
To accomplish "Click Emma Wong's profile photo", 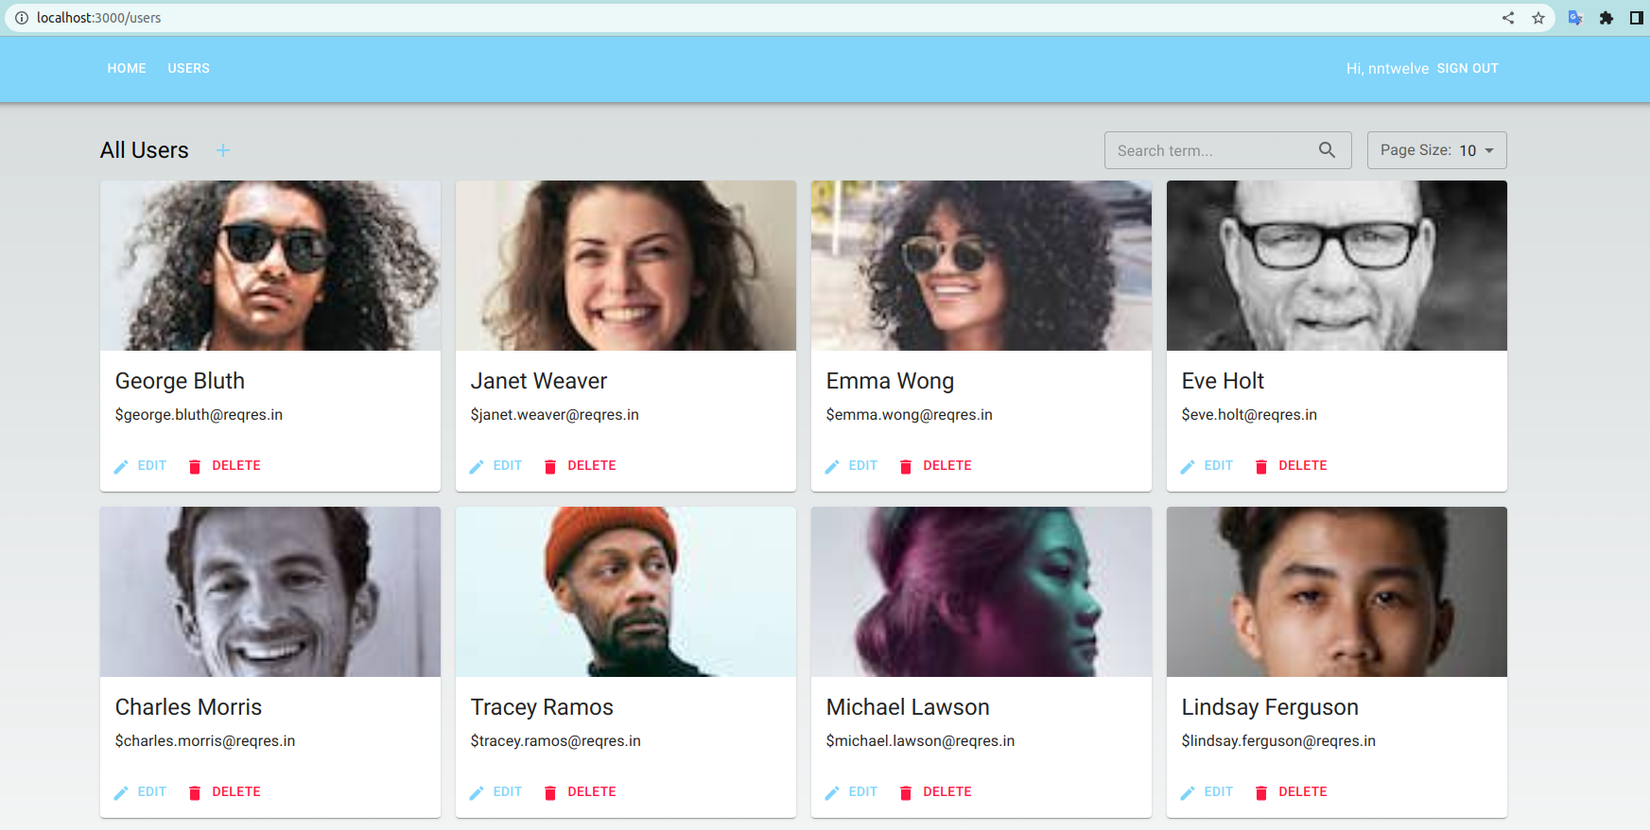I will (x=981, y=266).
